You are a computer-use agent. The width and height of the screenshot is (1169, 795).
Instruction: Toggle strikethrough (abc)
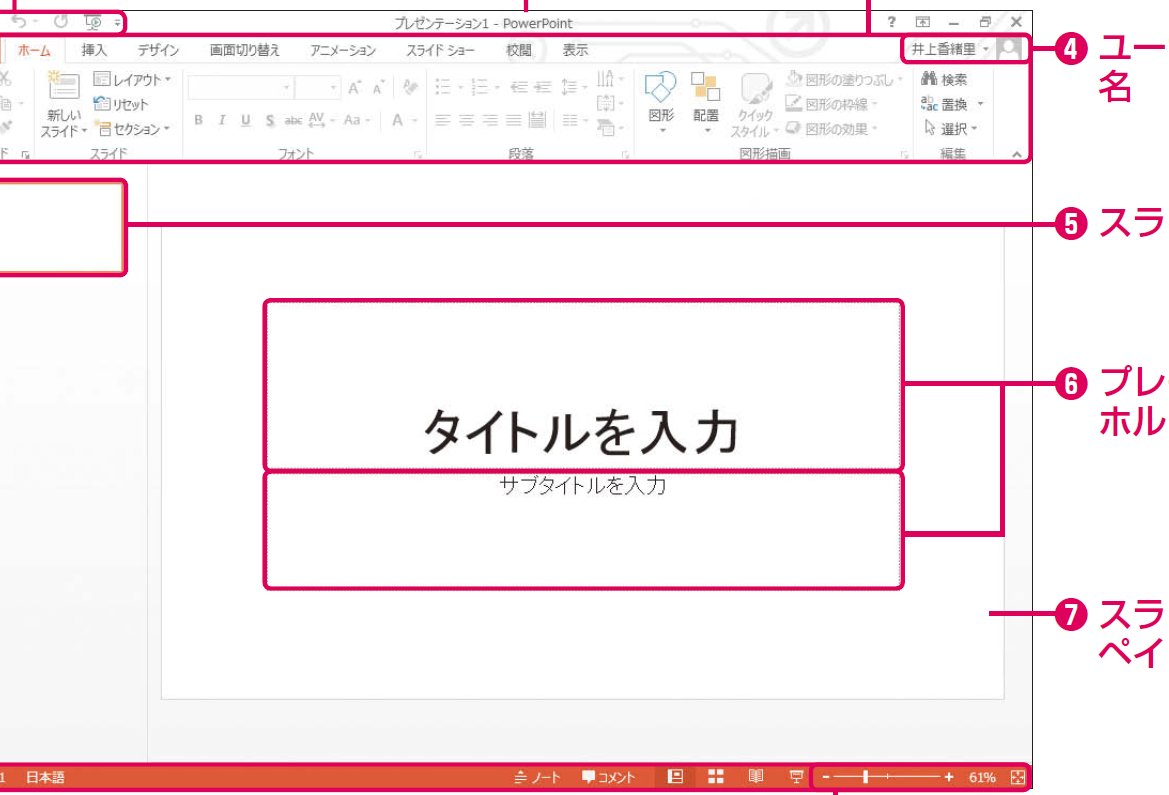(x=293, y=120)
